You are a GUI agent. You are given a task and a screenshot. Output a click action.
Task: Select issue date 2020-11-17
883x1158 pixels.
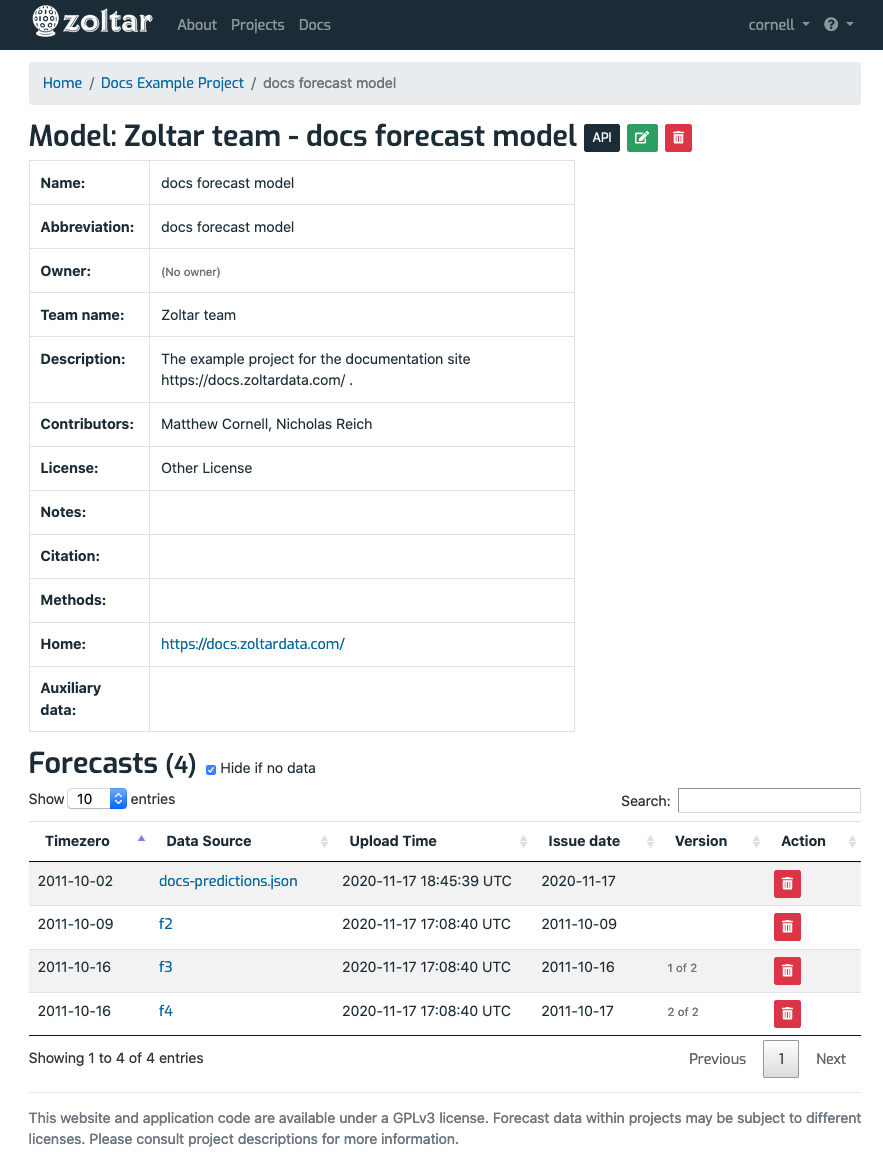(578, 881)
